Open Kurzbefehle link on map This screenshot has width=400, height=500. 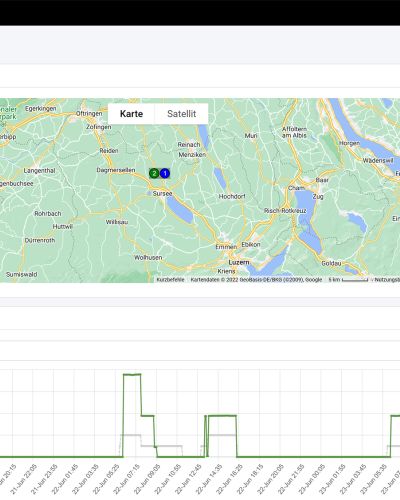click(x=170, y=280)
